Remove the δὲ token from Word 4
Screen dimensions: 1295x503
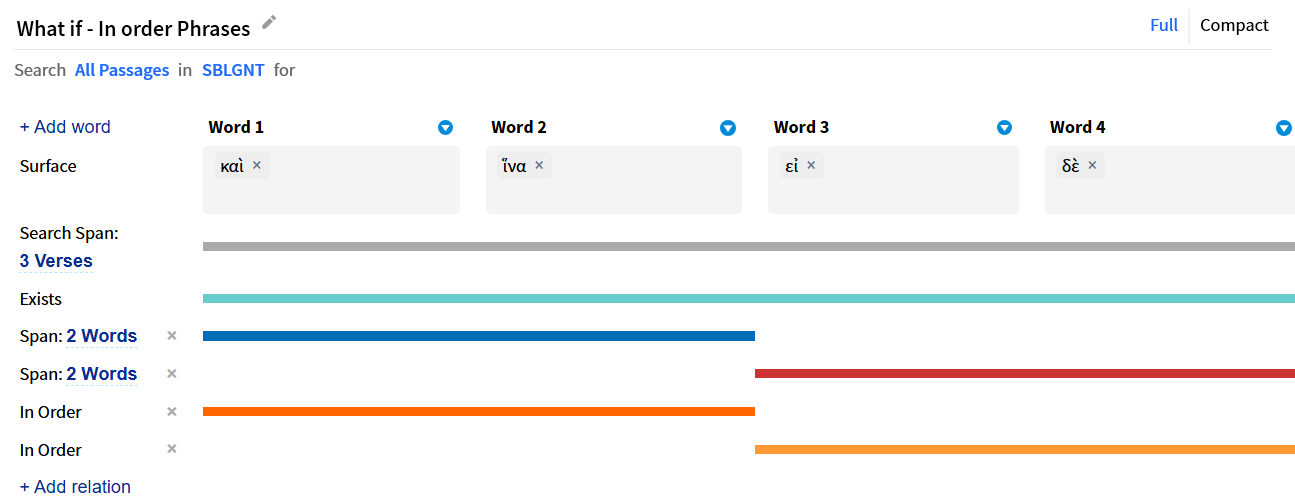click(x=1092, y=165)
